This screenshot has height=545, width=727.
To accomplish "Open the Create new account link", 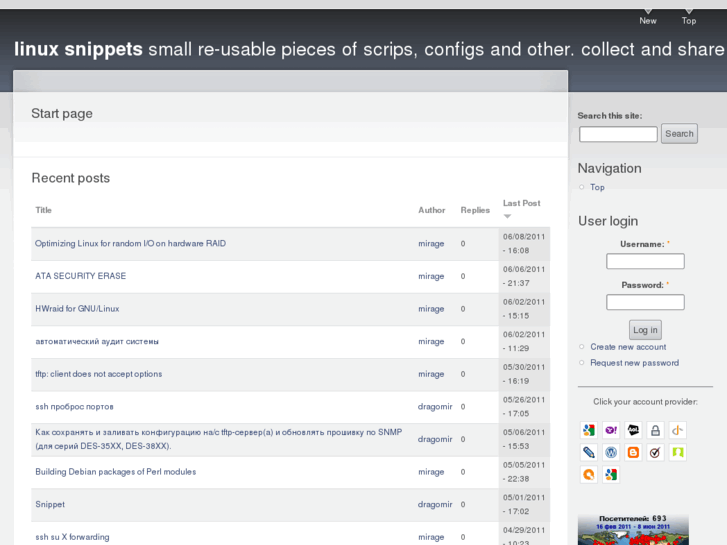I will tap(628, 347).
